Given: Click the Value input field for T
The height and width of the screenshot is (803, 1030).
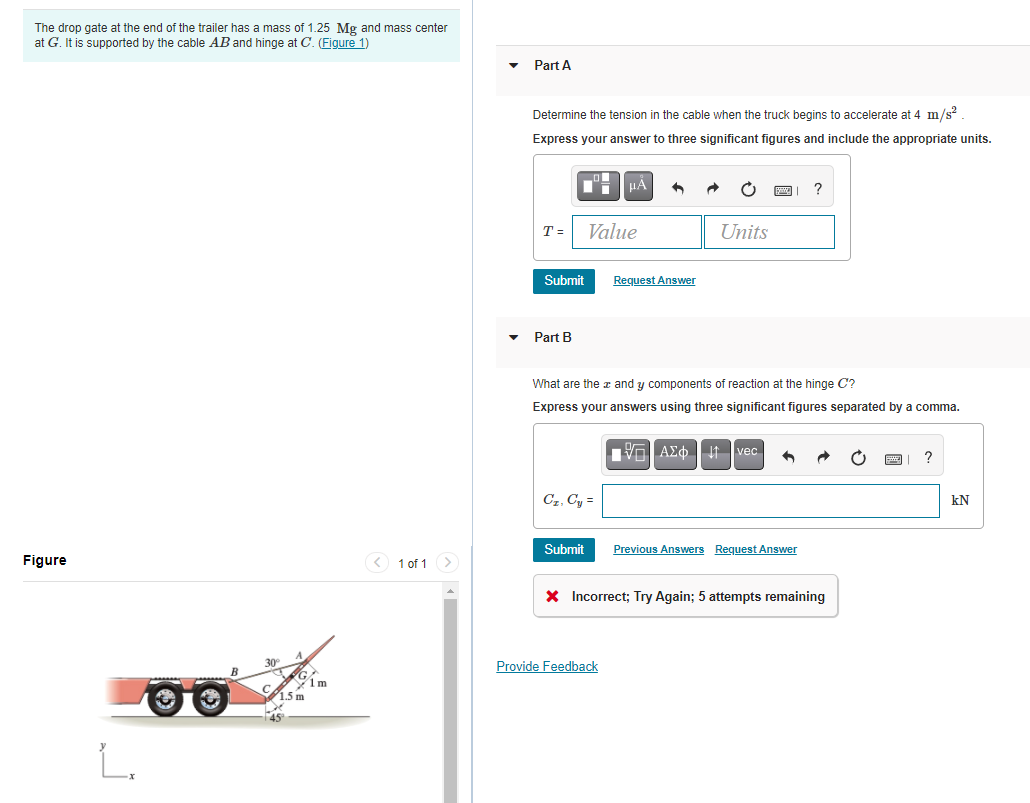Looking at the screenshot, I should 637,232.
